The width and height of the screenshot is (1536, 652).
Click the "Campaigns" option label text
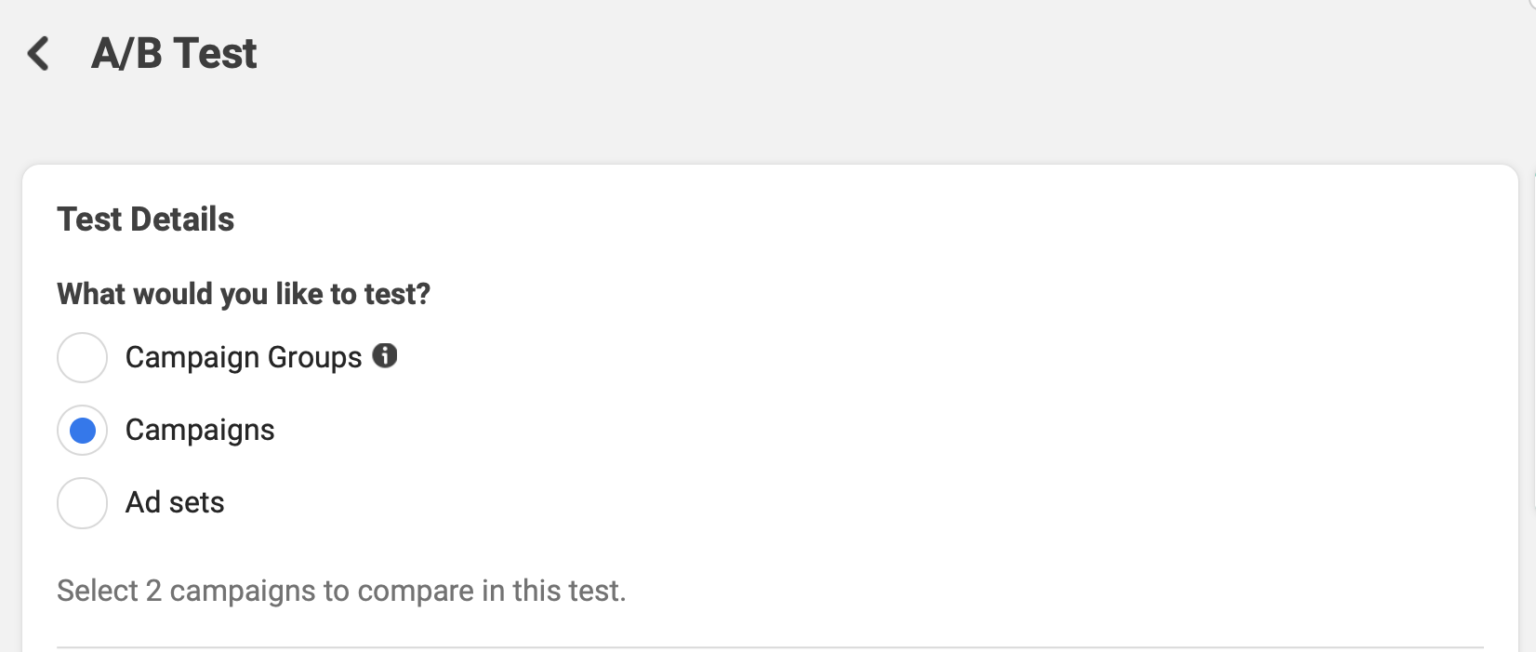point(200,430)
